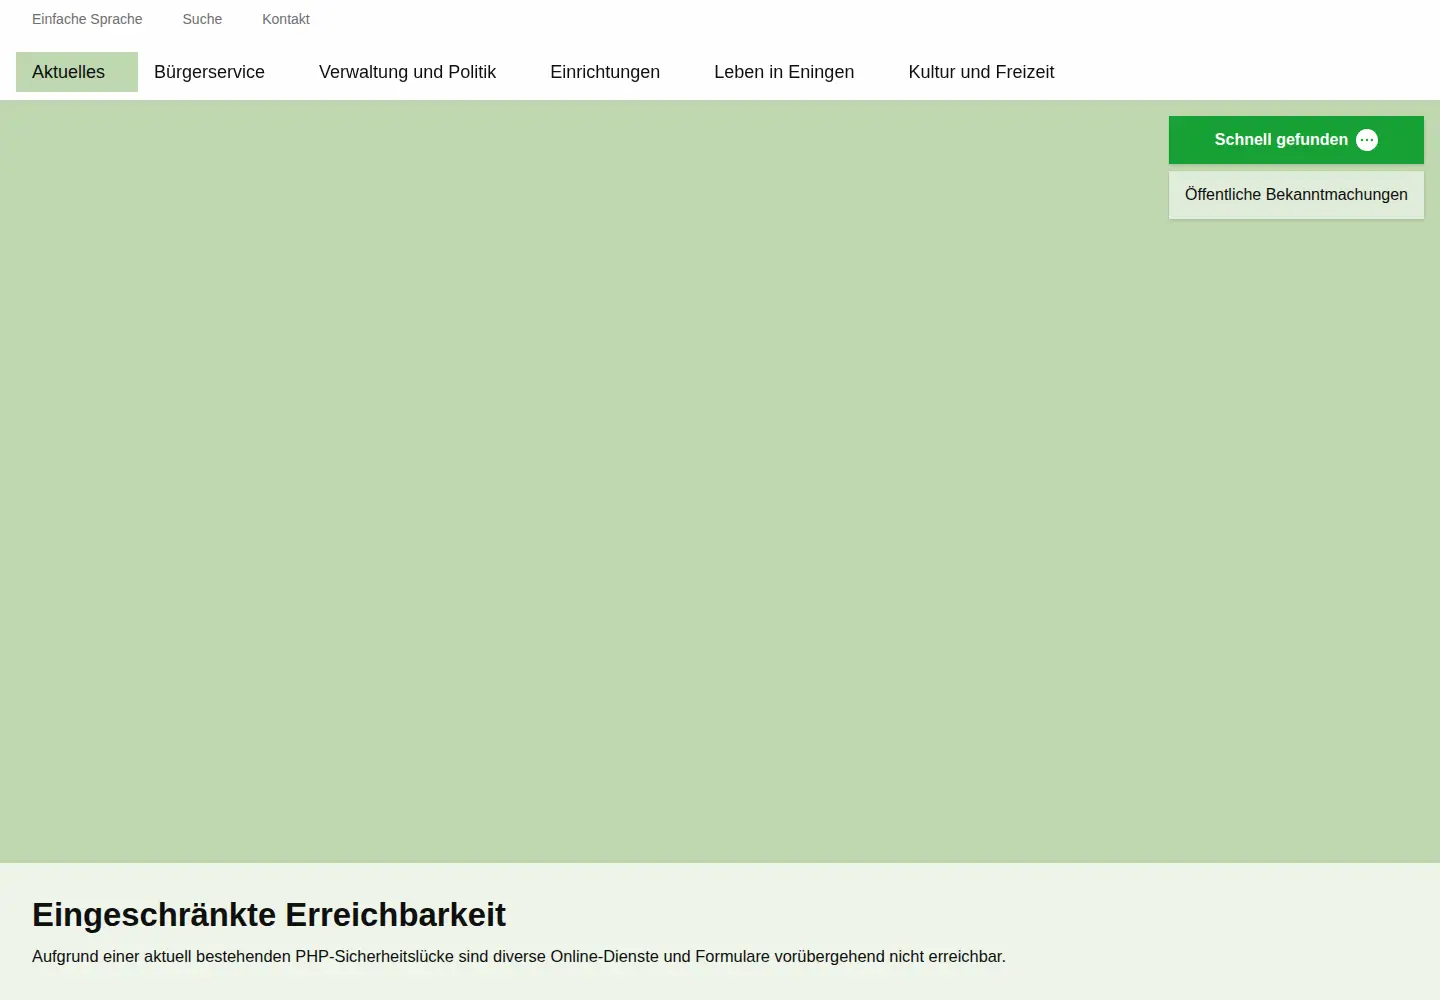Select the Einrichtungen menu item
This screenshot has width=1440, height=1000.
click(x=605, y=72)
